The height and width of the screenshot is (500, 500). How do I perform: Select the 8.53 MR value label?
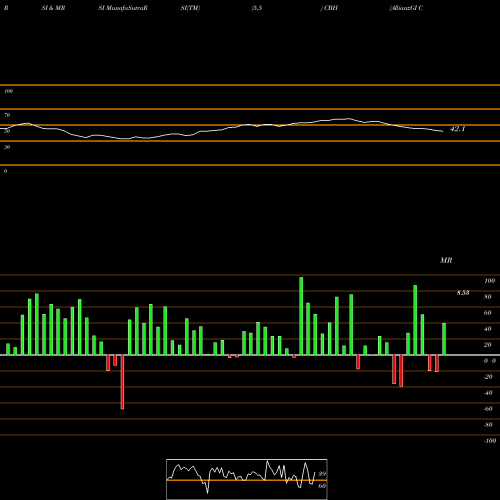point(463,293)
